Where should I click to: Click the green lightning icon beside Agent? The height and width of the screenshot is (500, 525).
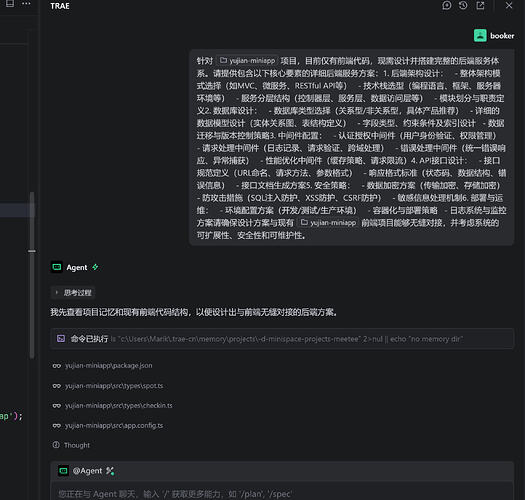tap(95, 267)
